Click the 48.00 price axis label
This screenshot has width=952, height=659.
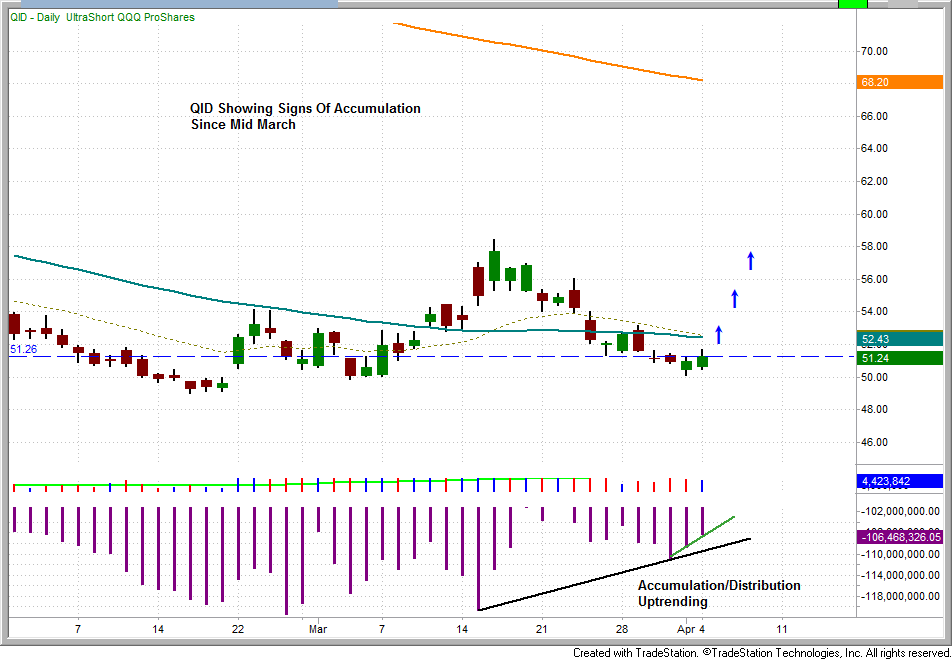coord(874,409)
